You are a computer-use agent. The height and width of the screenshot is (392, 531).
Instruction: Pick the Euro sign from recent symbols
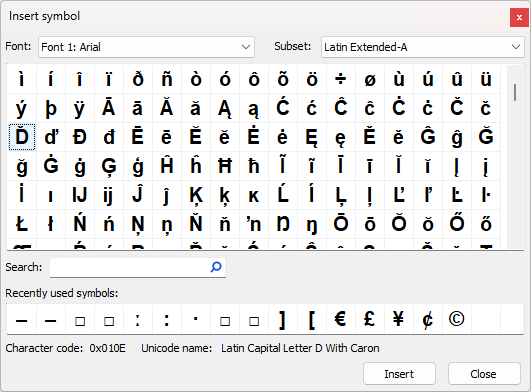point(341,319)
